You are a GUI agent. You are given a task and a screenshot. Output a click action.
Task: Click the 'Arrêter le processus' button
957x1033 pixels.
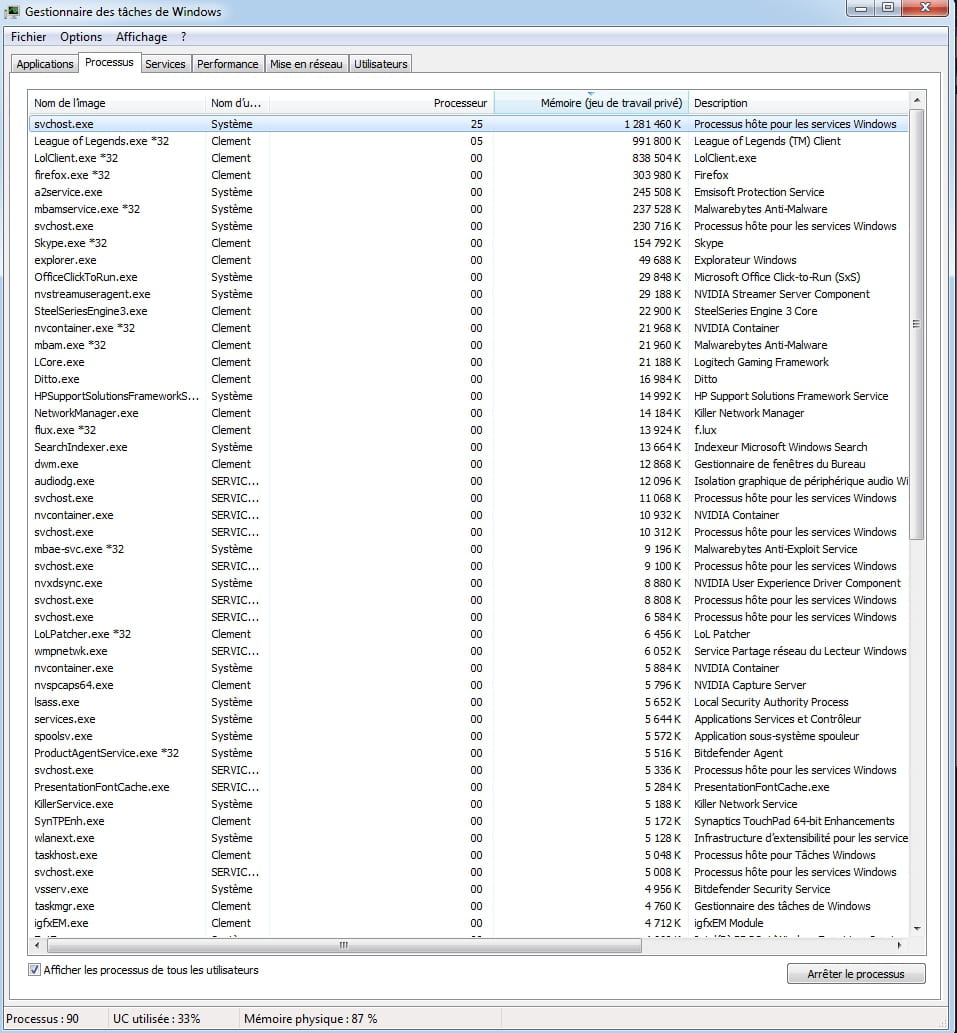tap(855, 974)
